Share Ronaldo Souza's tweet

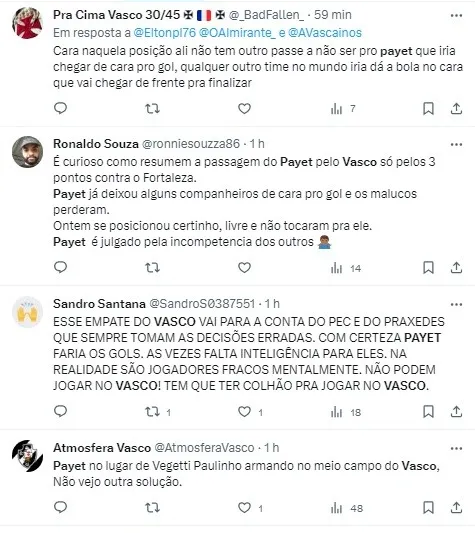coord(456,268)
